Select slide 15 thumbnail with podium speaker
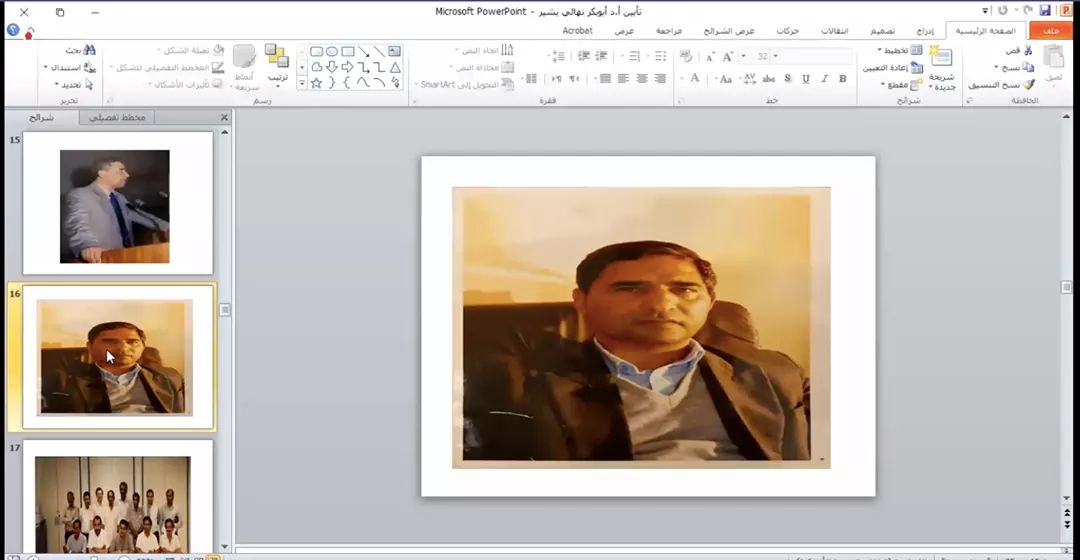The image size is (1080, 560). point(117,204)
